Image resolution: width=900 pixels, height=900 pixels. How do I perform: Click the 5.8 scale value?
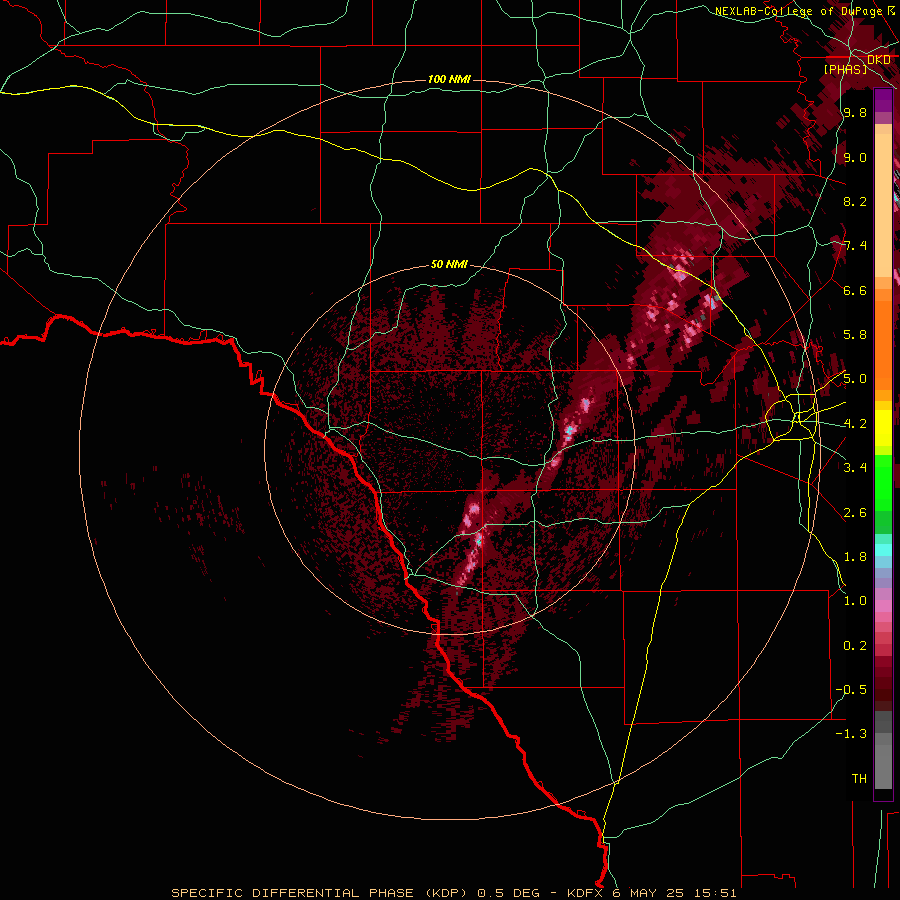(855, 335)
